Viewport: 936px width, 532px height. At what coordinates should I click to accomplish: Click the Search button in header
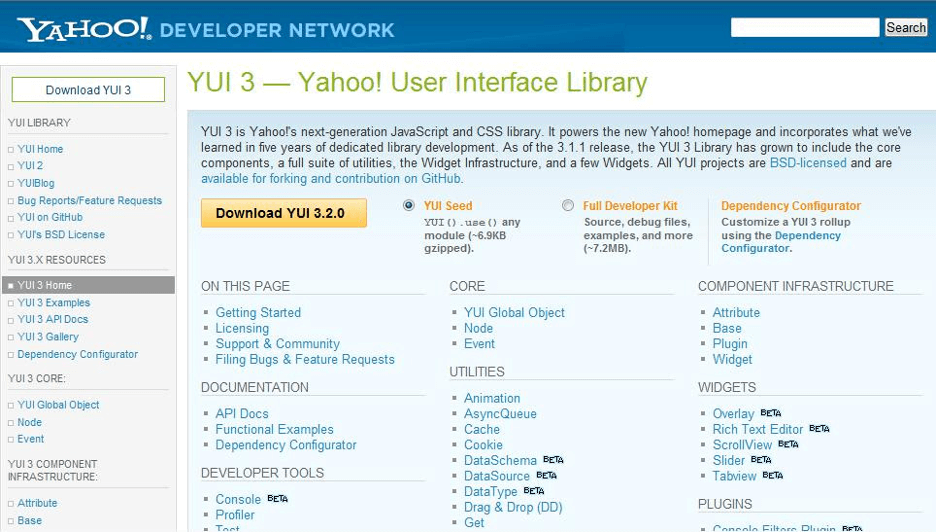(906, 27)
